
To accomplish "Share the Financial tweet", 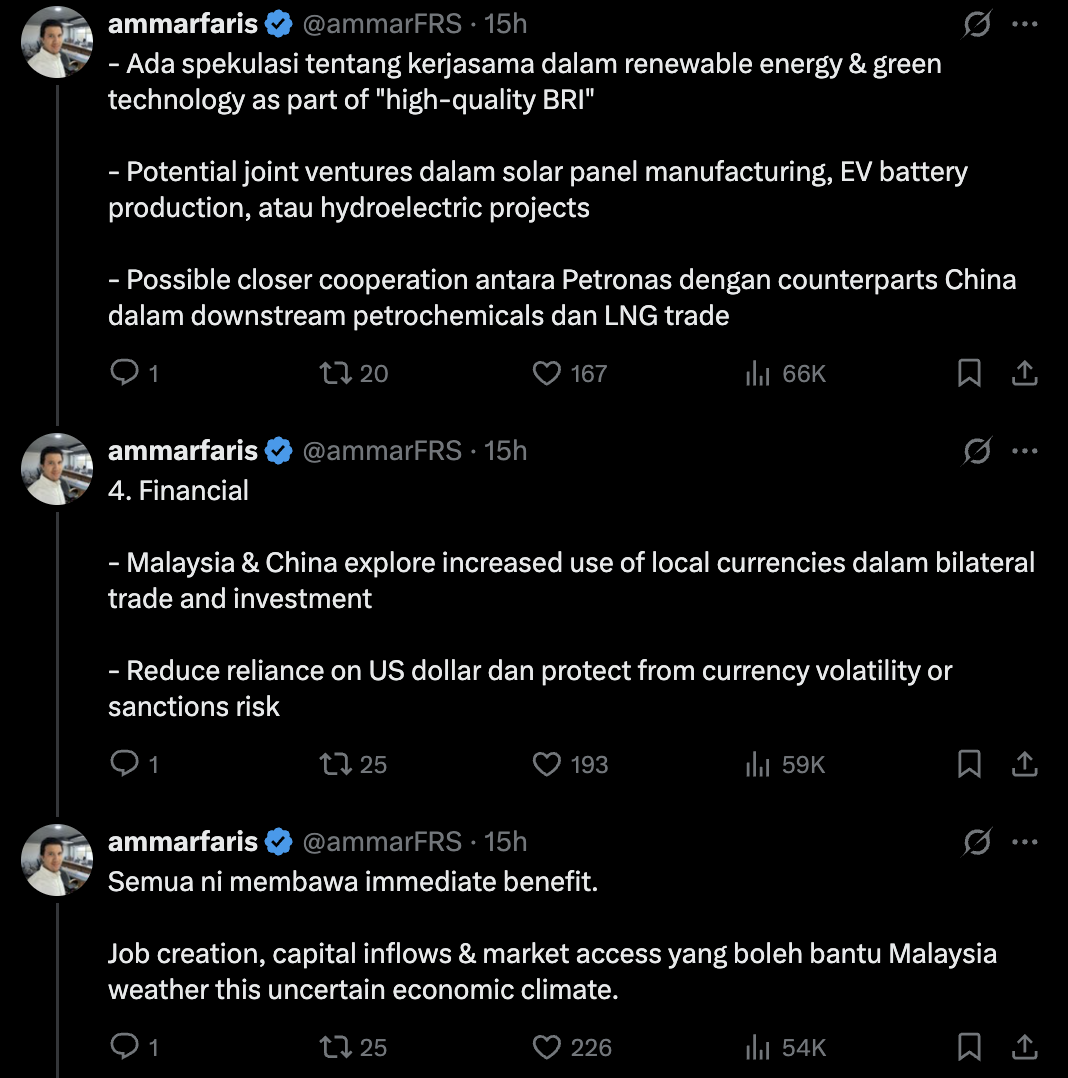I will [x=1024, y=765].
